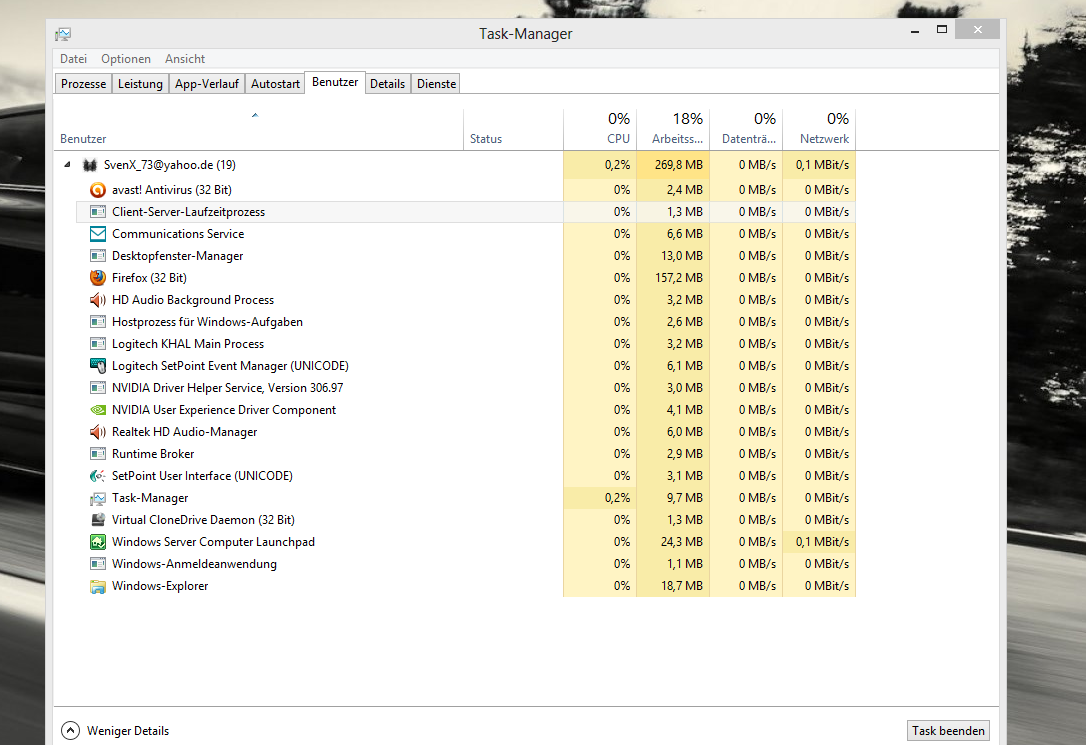This screenshot has height=745, width=1086.
Task: Sort by Datenträger column header
Action: [x=746, y=129]
